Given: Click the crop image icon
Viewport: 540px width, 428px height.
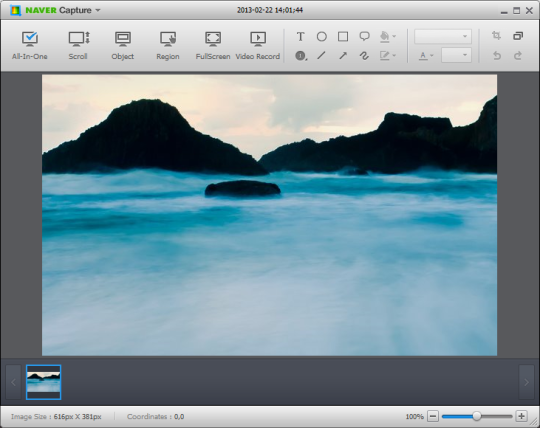Looking at the screenshot, I should [x=496, y=35].
